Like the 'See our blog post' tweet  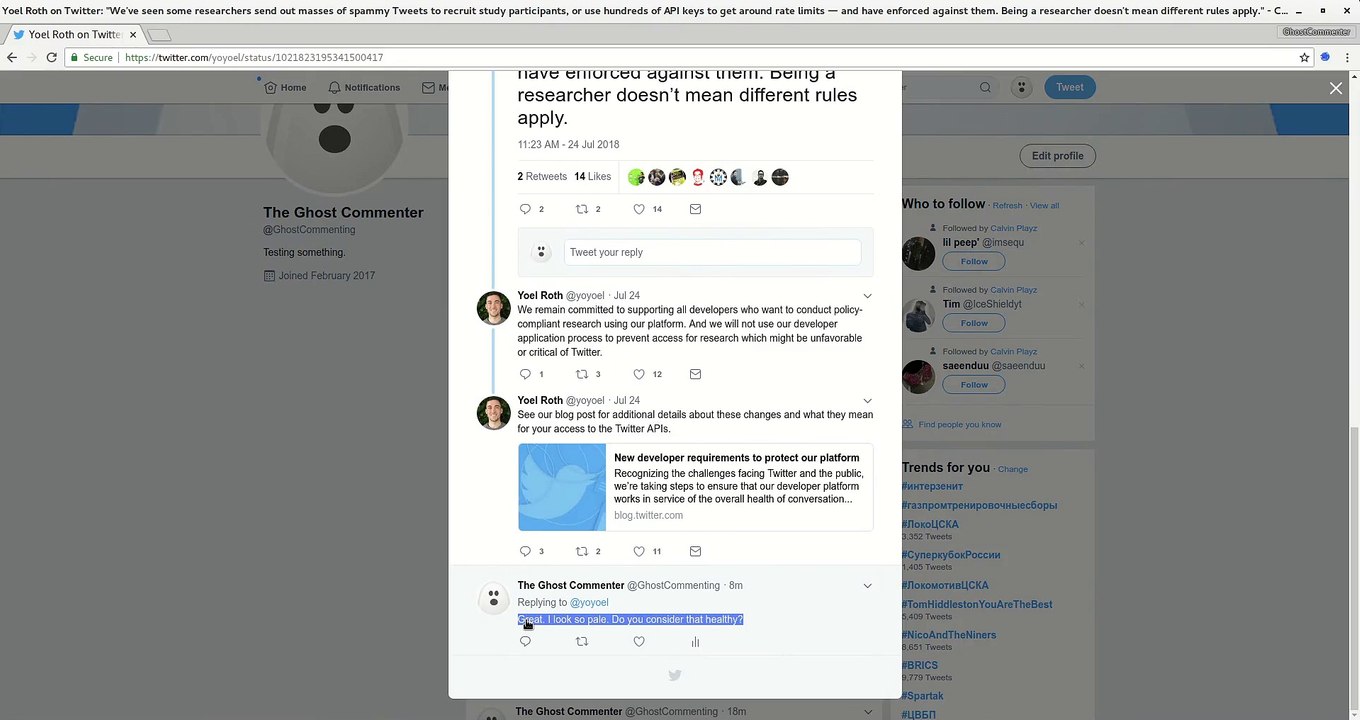[639, 551]
